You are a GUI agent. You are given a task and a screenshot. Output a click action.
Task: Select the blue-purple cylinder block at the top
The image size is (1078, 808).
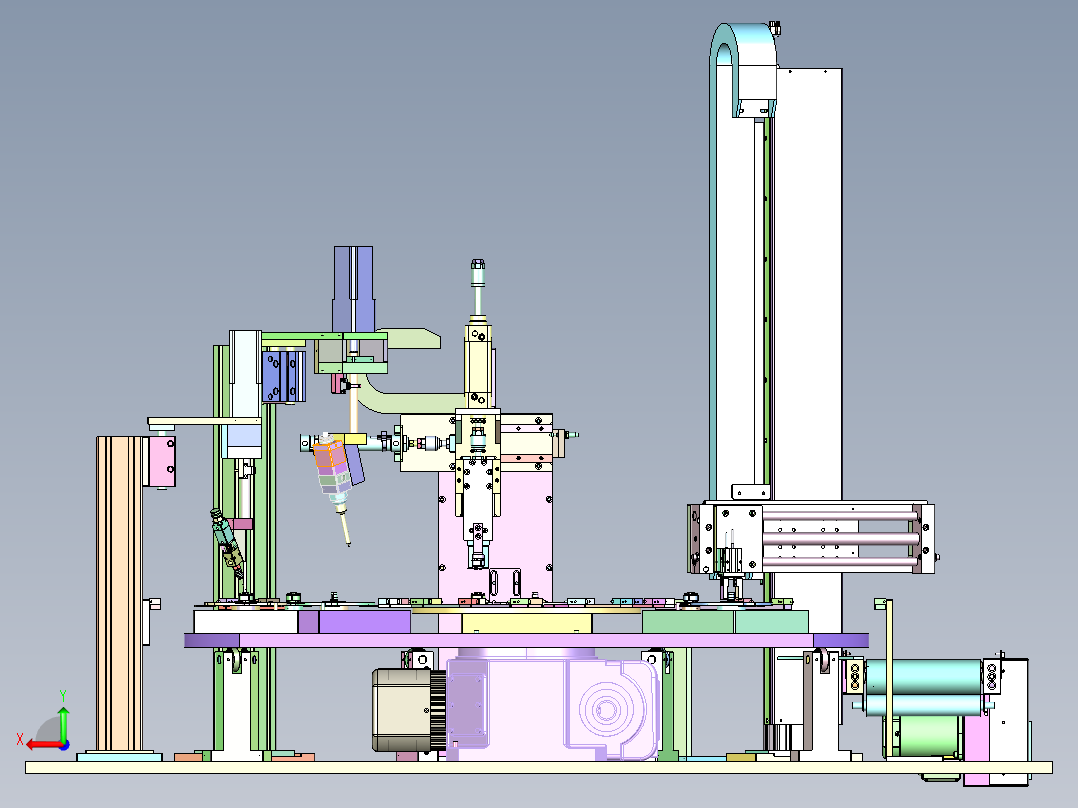tap(353, 290)
